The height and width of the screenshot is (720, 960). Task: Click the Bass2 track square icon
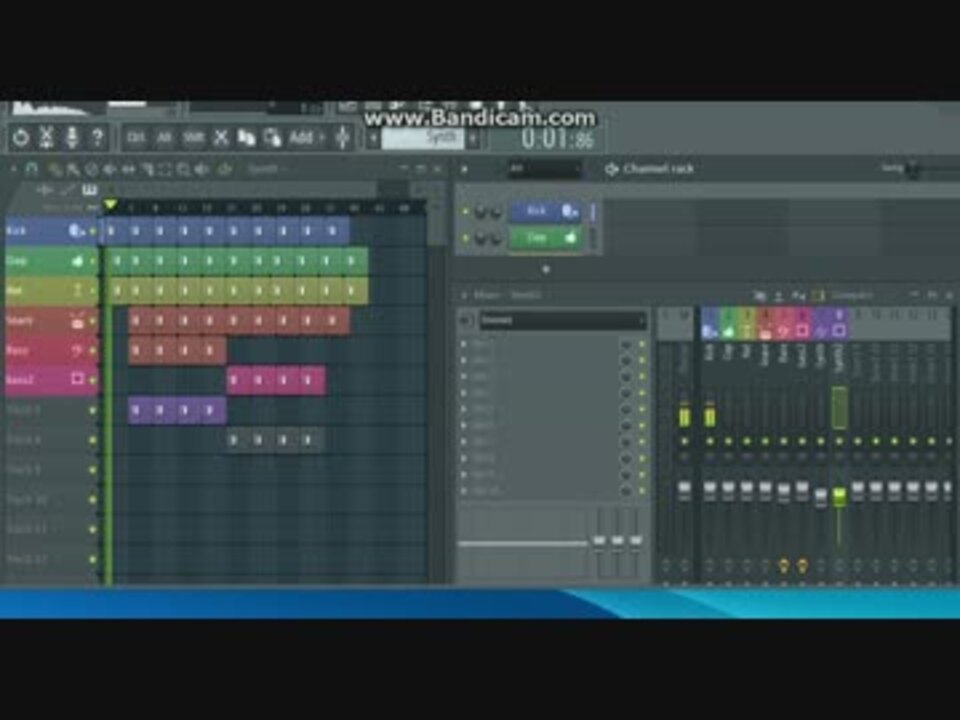77,379
